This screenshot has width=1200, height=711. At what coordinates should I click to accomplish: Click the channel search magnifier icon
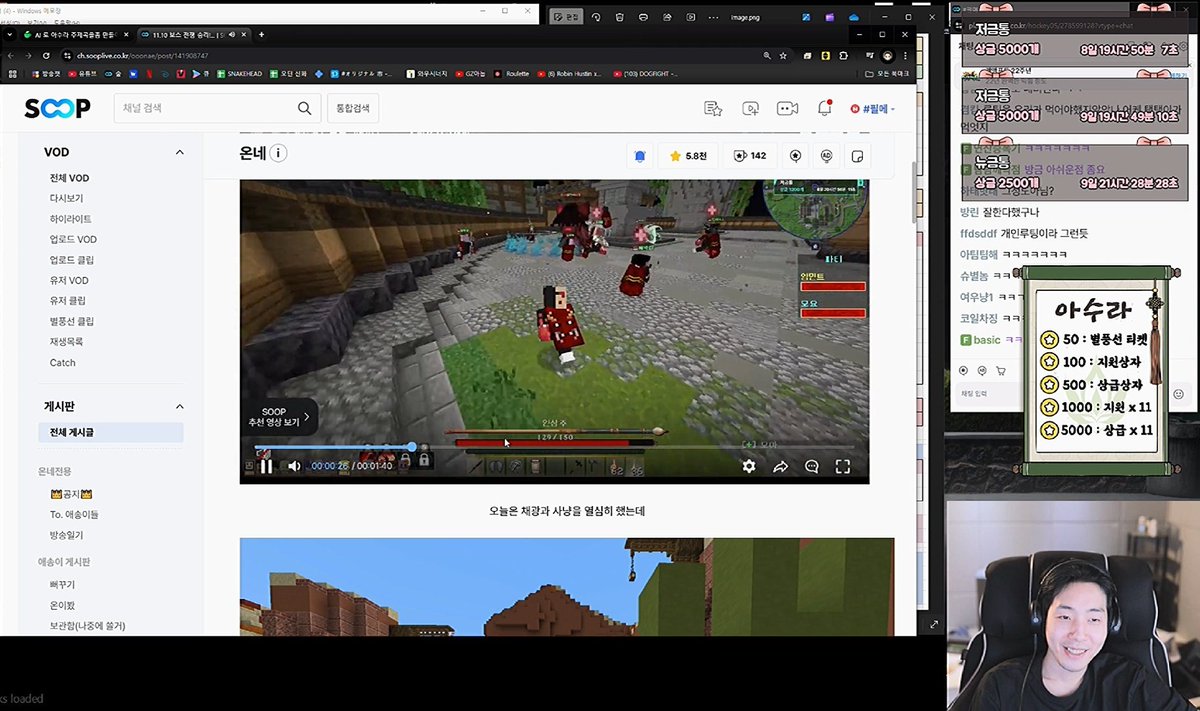pos(304,108)
